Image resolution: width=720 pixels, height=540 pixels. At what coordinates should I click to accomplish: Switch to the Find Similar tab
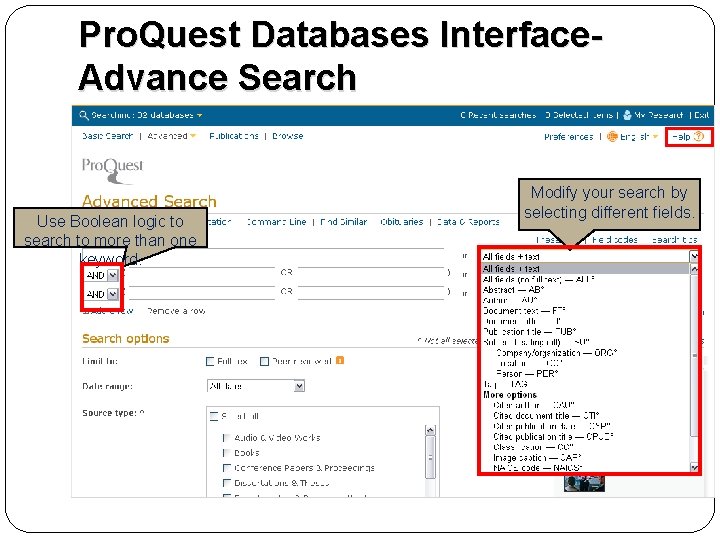(x=343, y=222)
